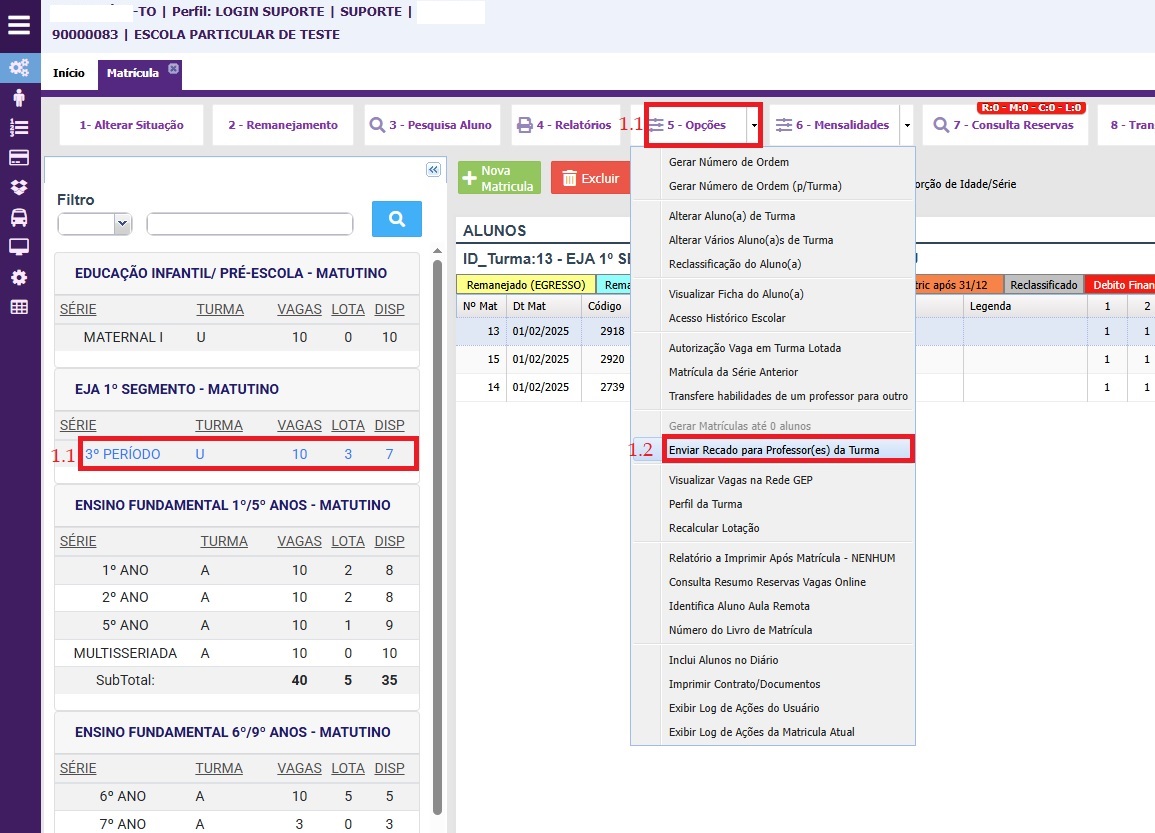Collapse the left class panel

[433, 170]
